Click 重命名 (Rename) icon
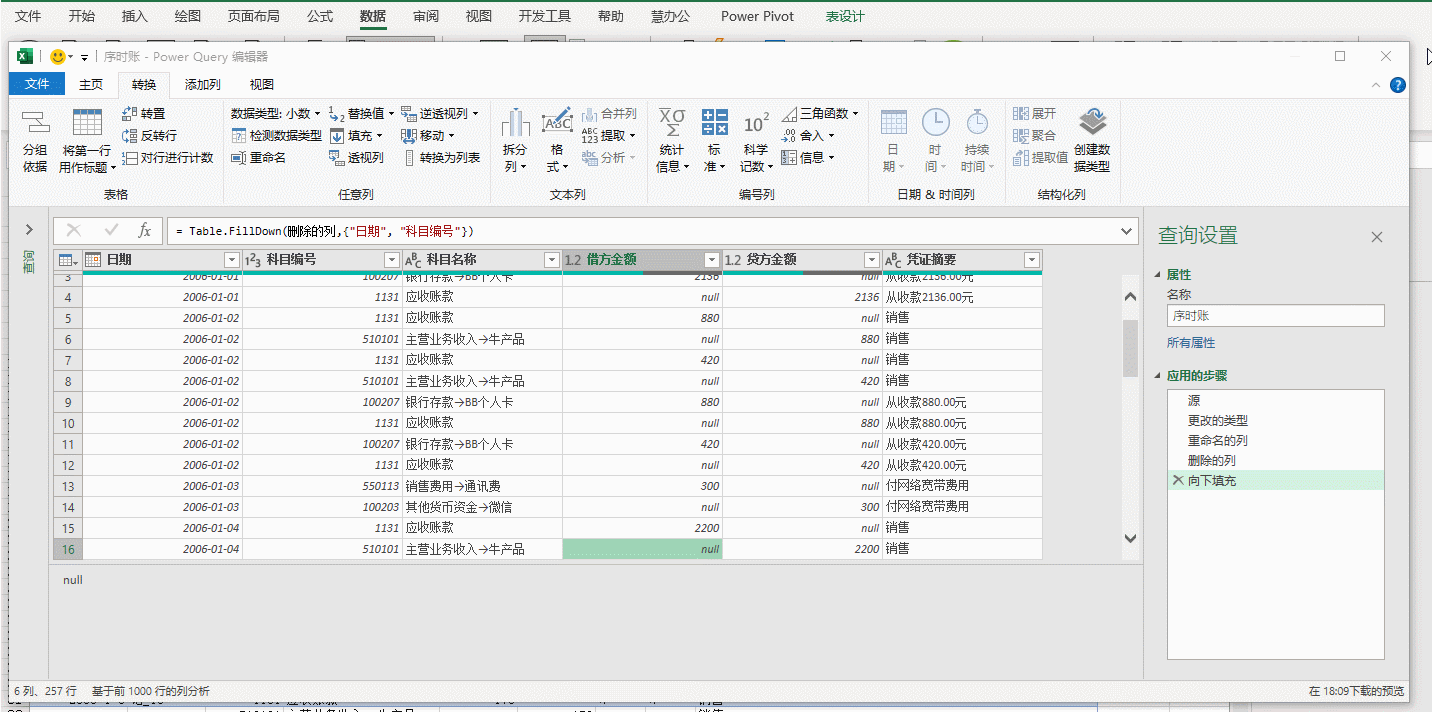This screenshot has height=712, width=1432. [x=239, y=157]
